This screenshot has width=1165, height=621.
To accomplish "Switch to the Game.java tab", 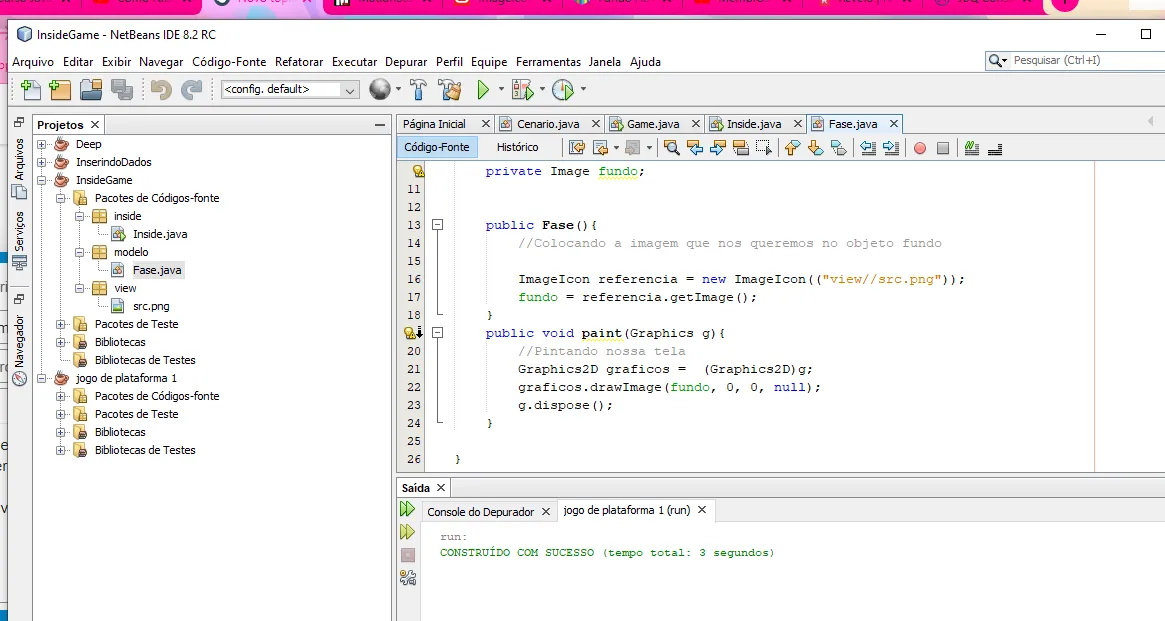I will tap(652, 124).
